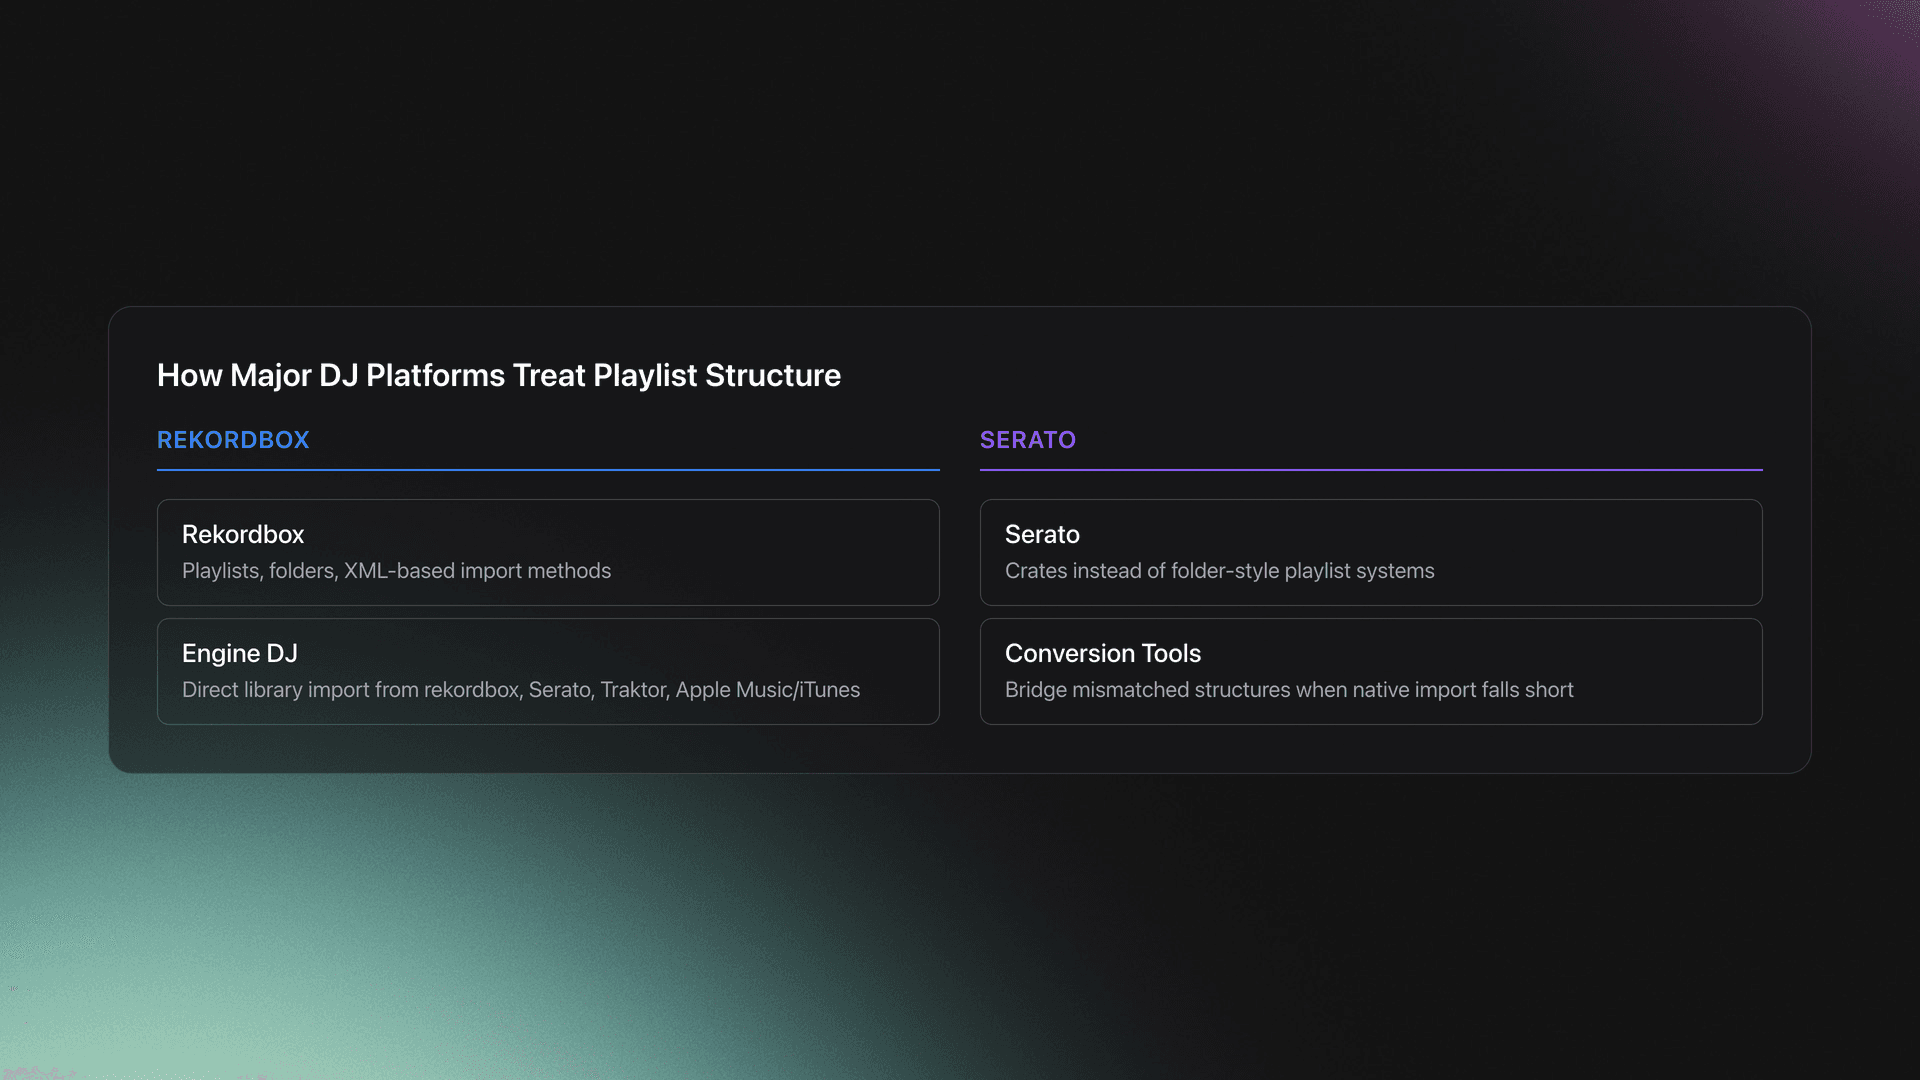Viewport: 1920px width, 1080px height.
Task: Click the blue underline below REKORDBOX
Action: pyautogui.click(x=548, y=468)
